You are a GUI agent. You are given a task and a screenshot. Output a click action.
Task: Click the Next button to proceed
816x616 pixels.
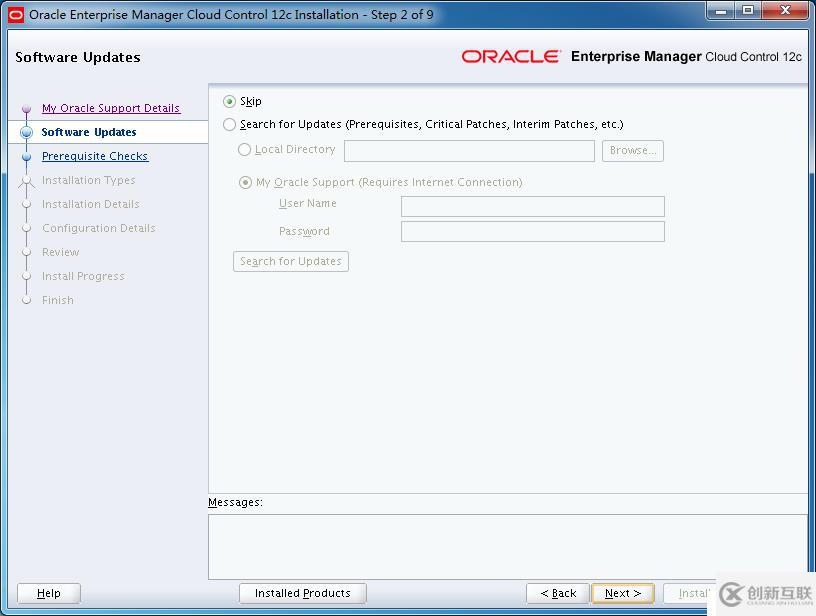coord(621,592)
